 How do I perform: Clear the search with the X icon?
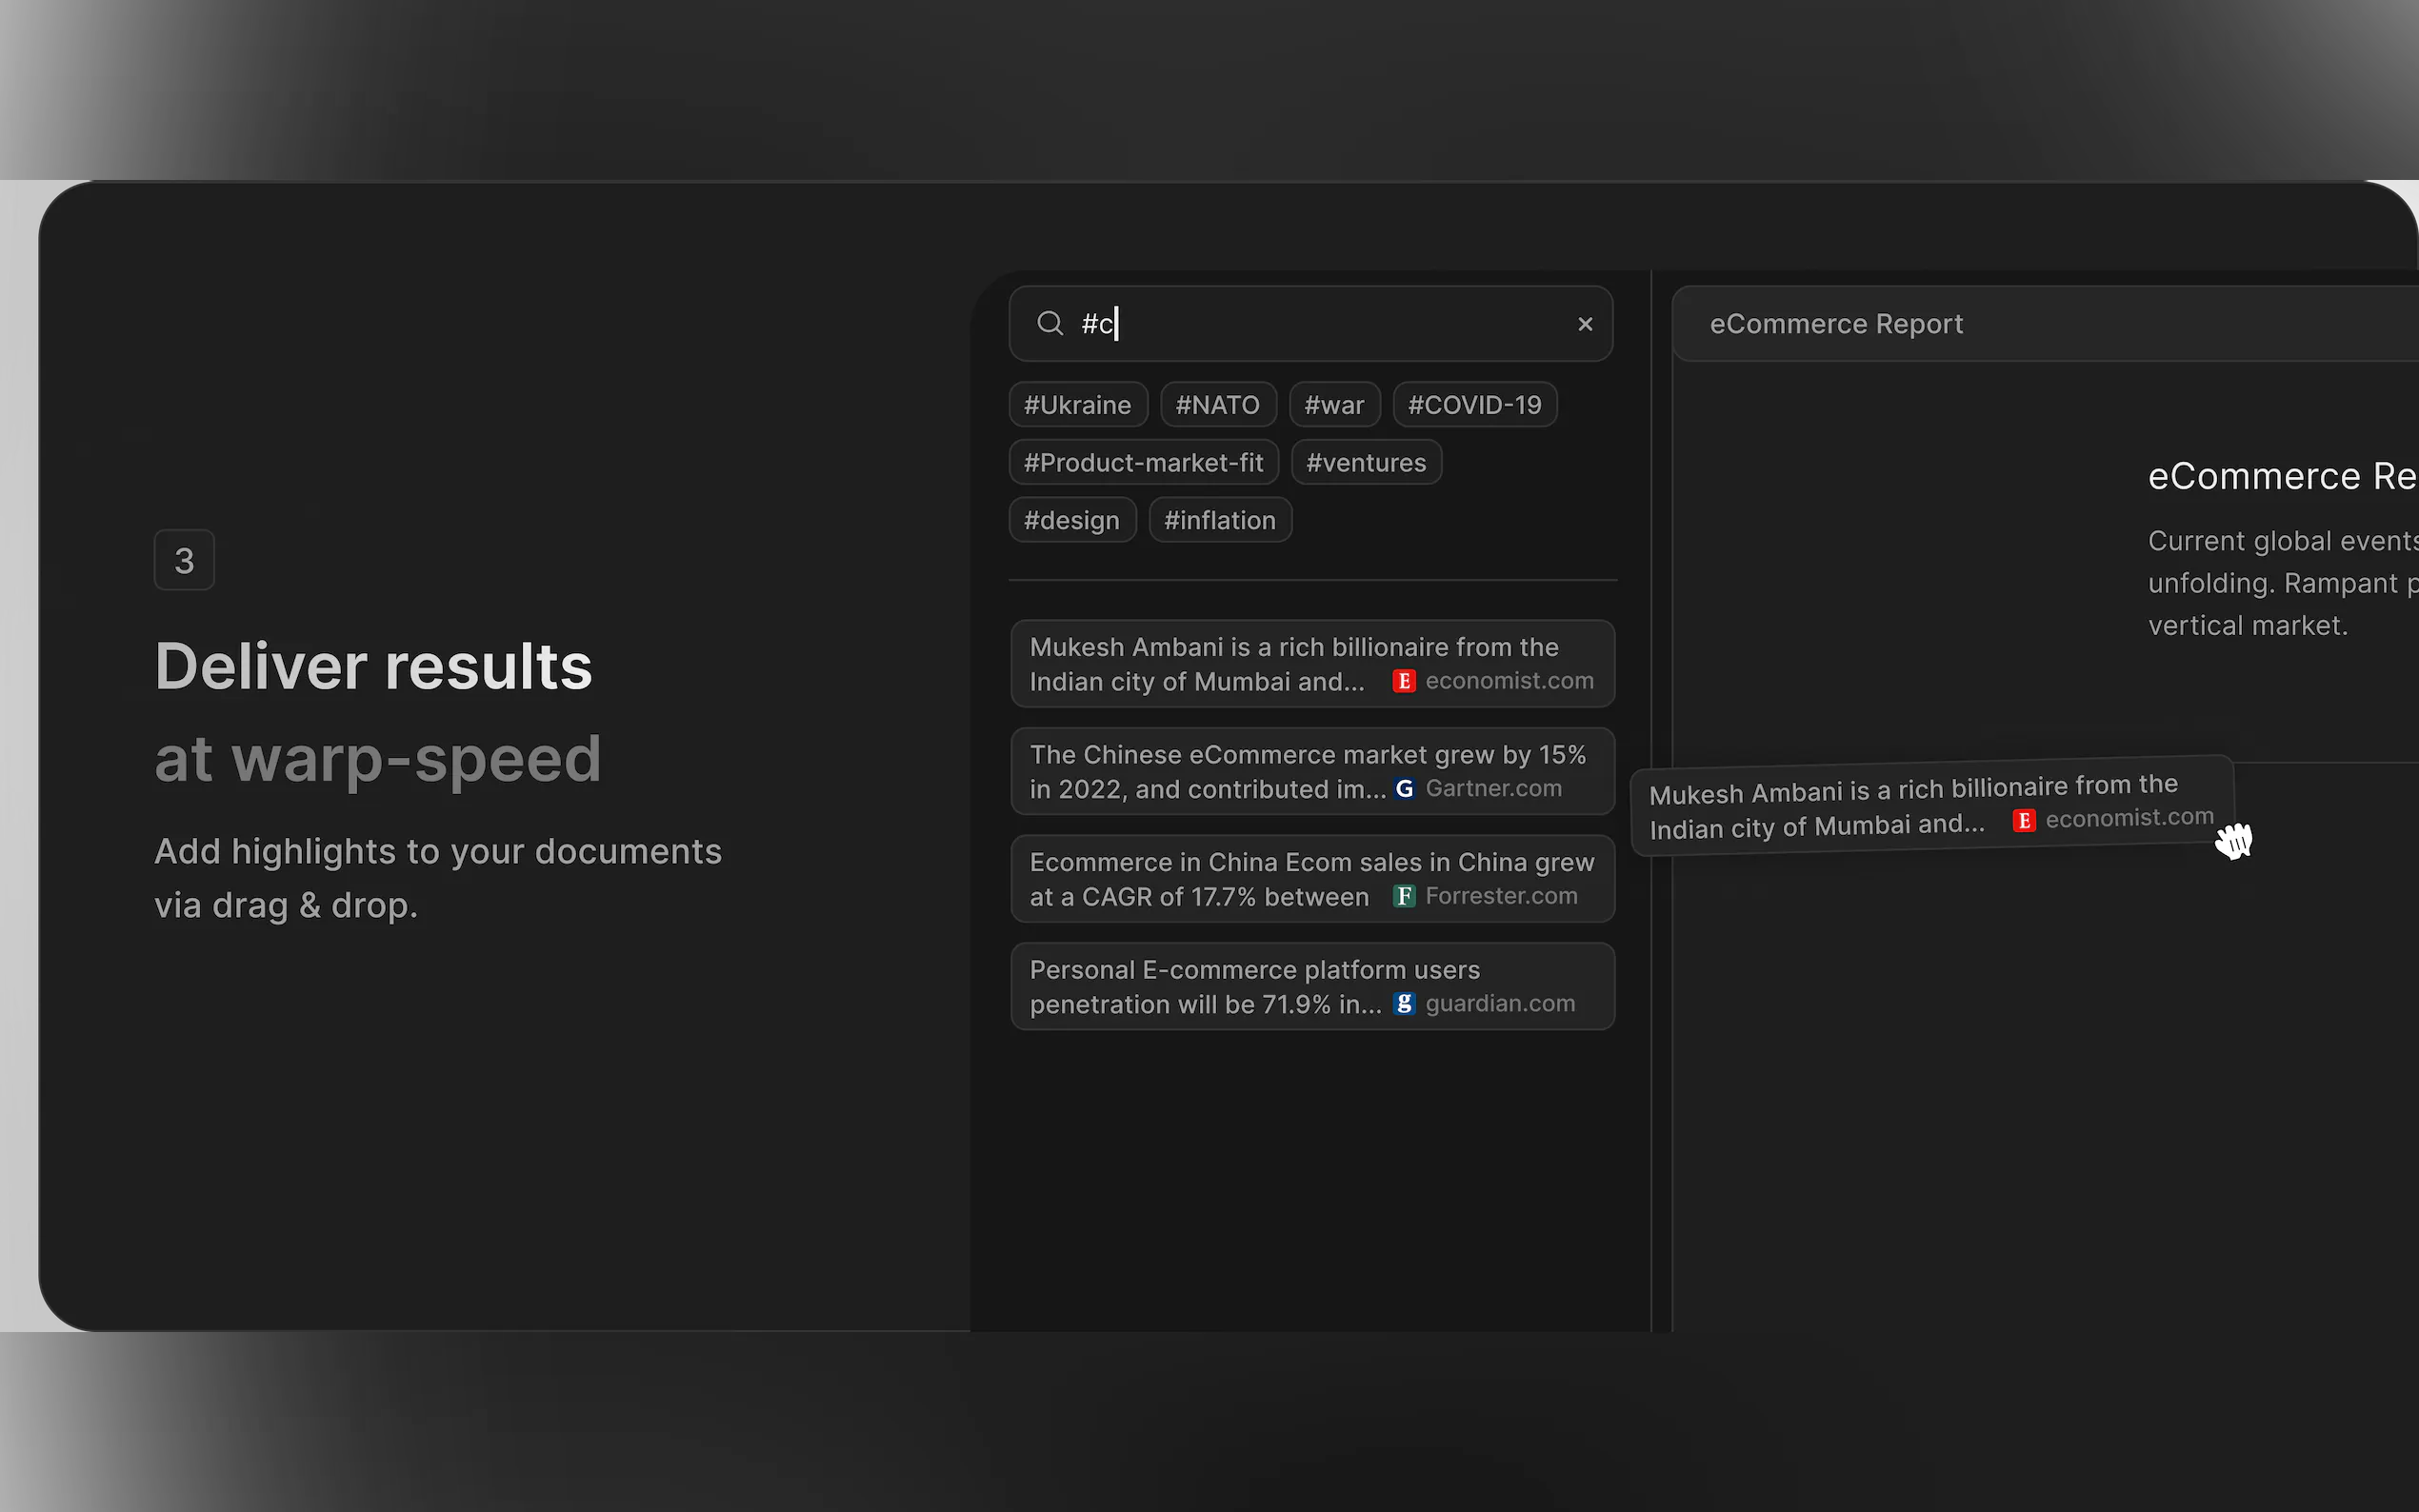(x=1584, y=324)
